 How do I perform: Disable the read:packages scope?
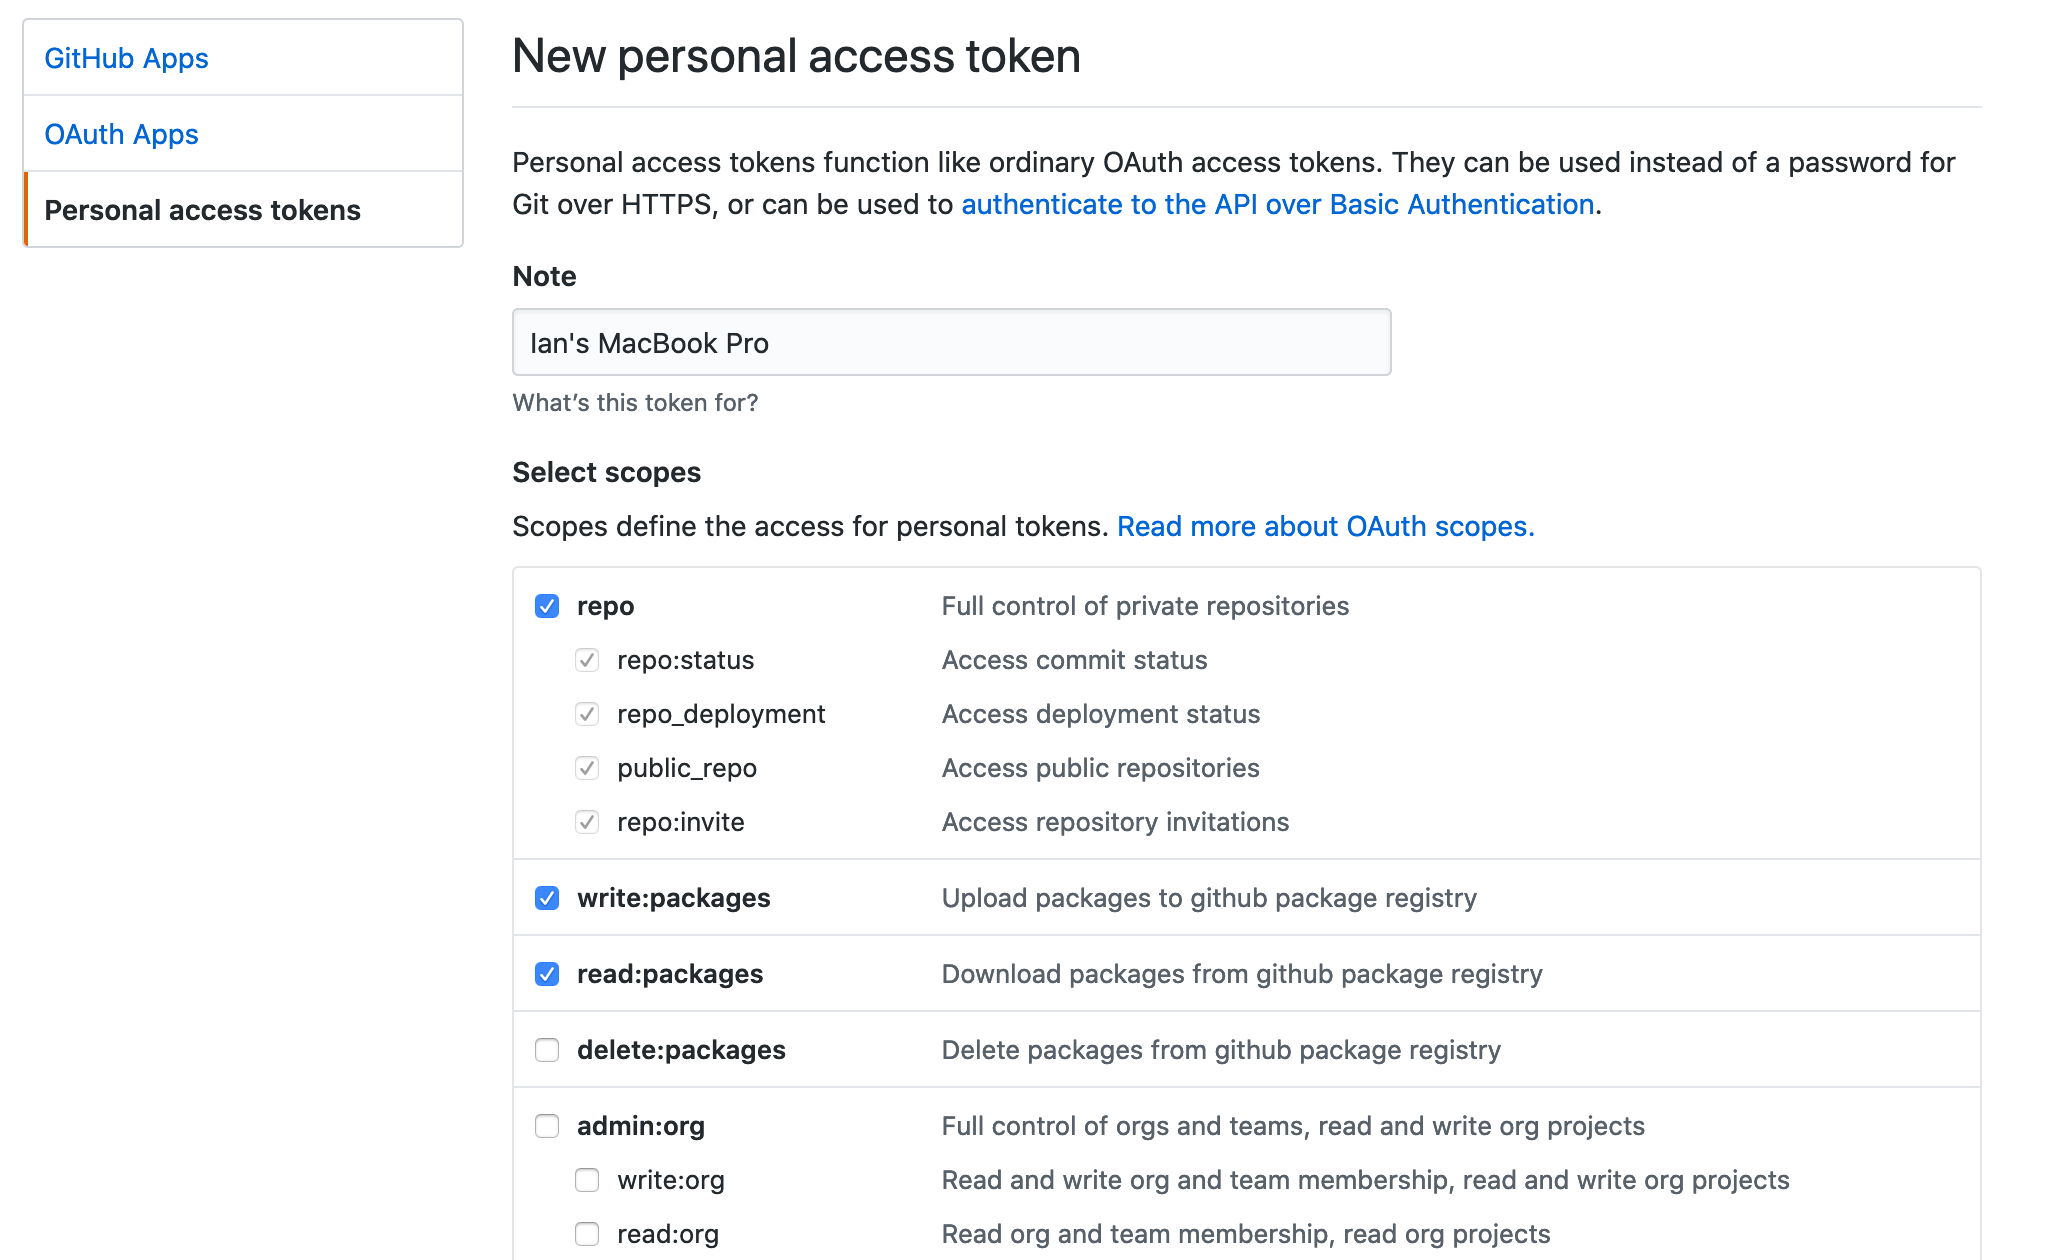[x=547, y=974]
